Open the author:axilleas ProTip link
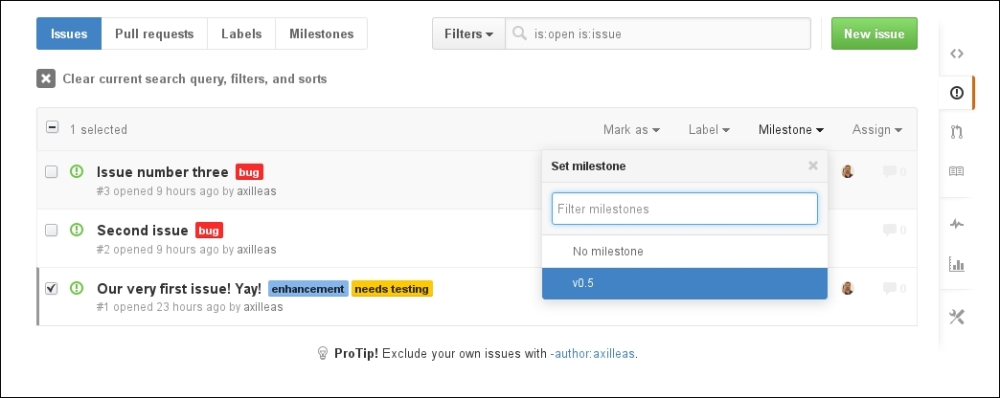The width and height of the screenshot is (1000, 398). tap(592, 353)
